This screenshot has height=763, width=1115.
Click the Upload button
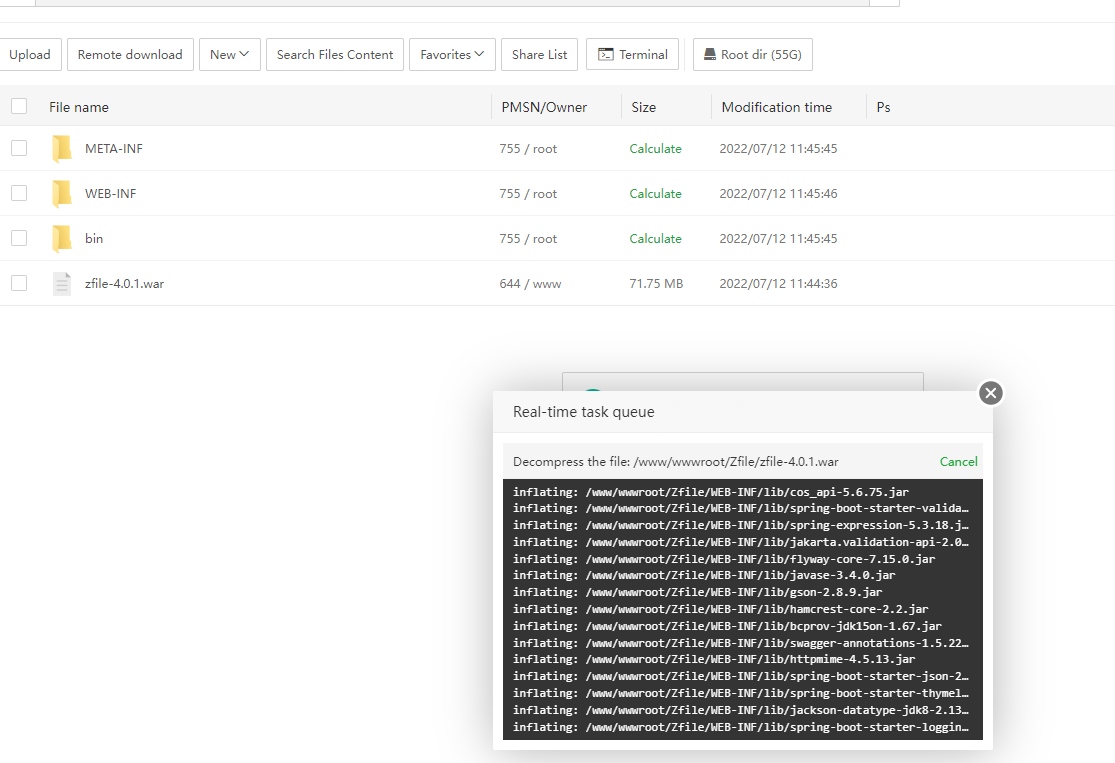coord(30,55)
